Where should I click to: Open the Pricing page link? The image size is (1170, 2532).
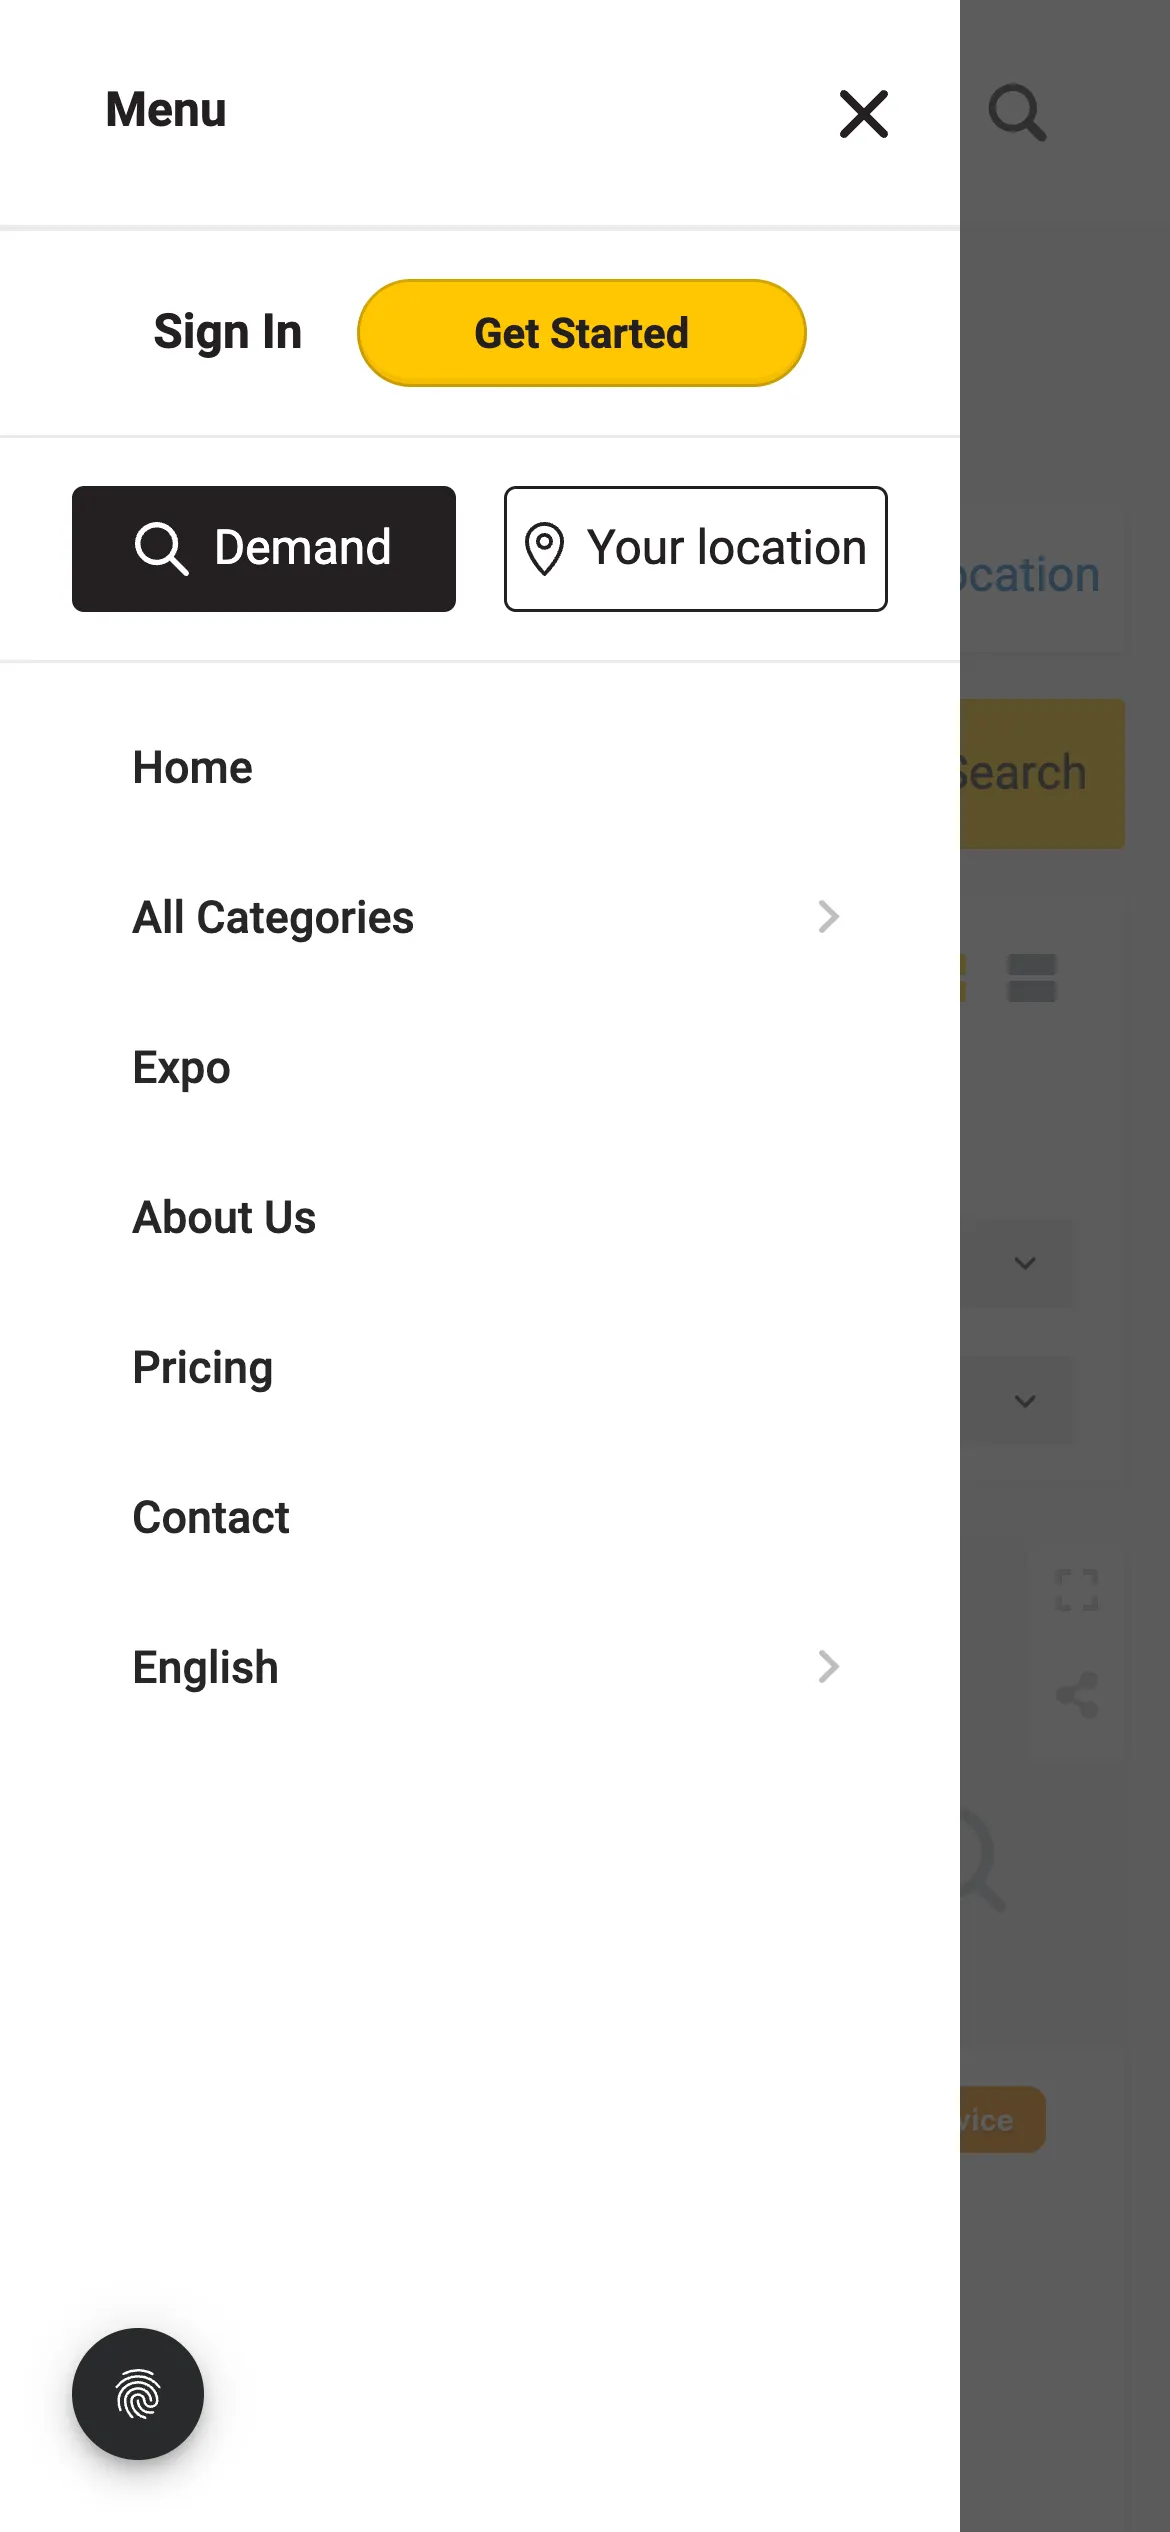203,1368
